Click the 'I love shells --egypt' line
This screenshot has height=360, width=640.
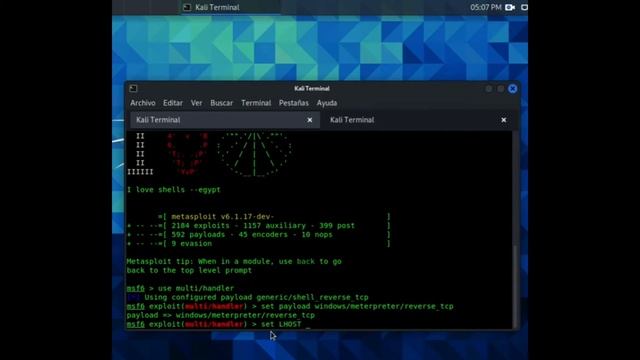click(x=173, y=189)
